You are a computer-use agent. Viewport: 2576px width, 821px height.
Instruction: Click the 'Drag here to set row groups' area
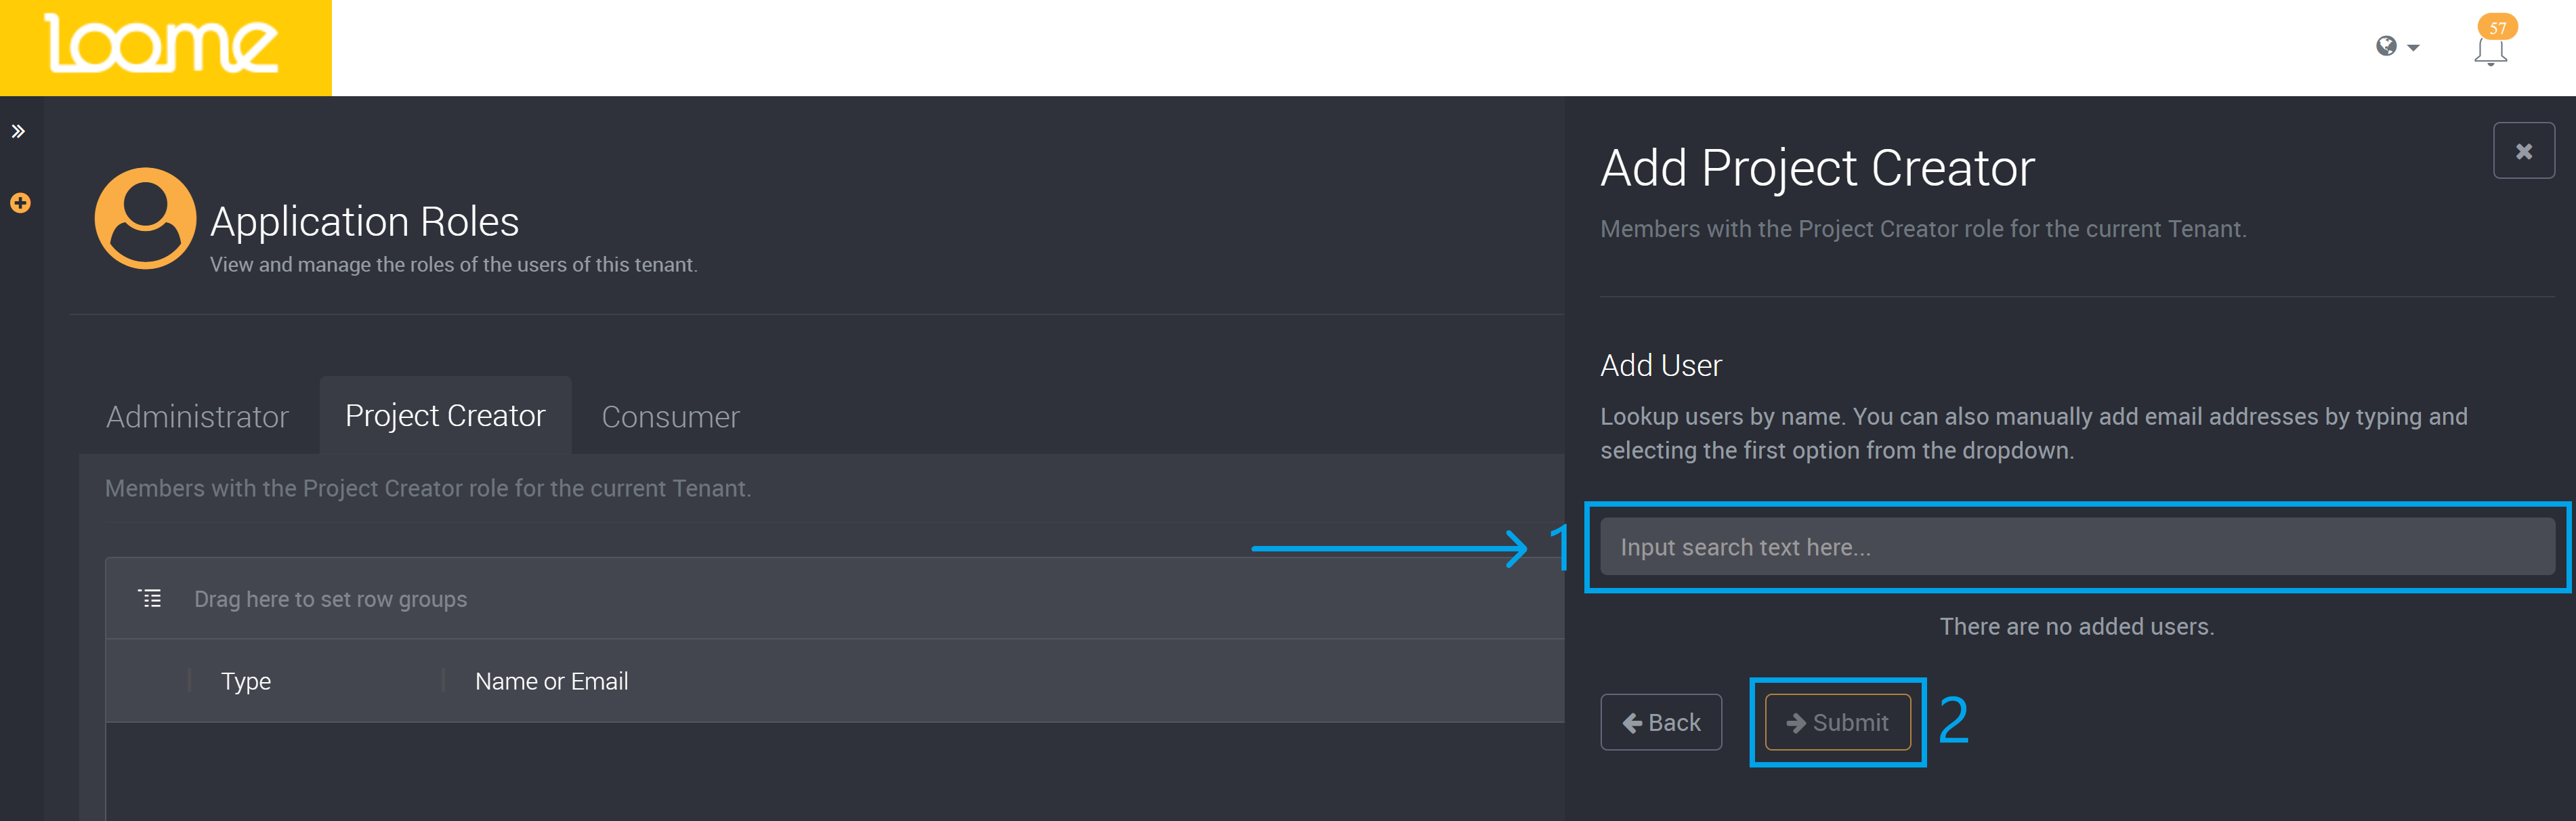coord(330,599)
